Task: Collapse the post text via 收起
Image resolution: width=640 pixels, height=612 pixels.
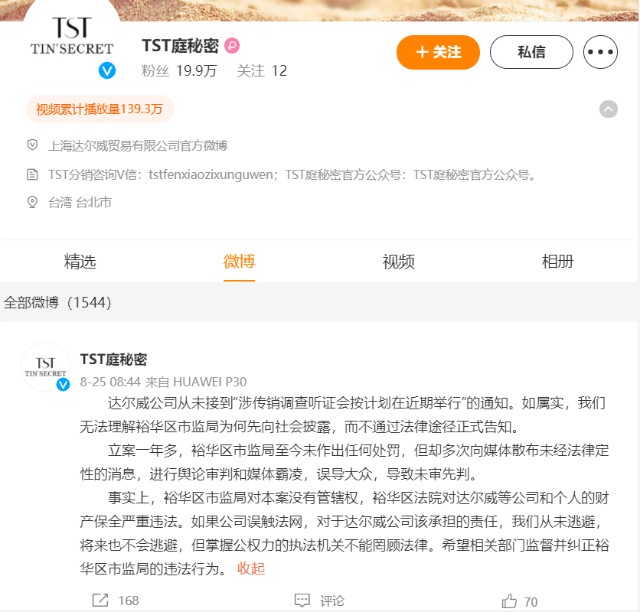Action: tap(251, 568)
